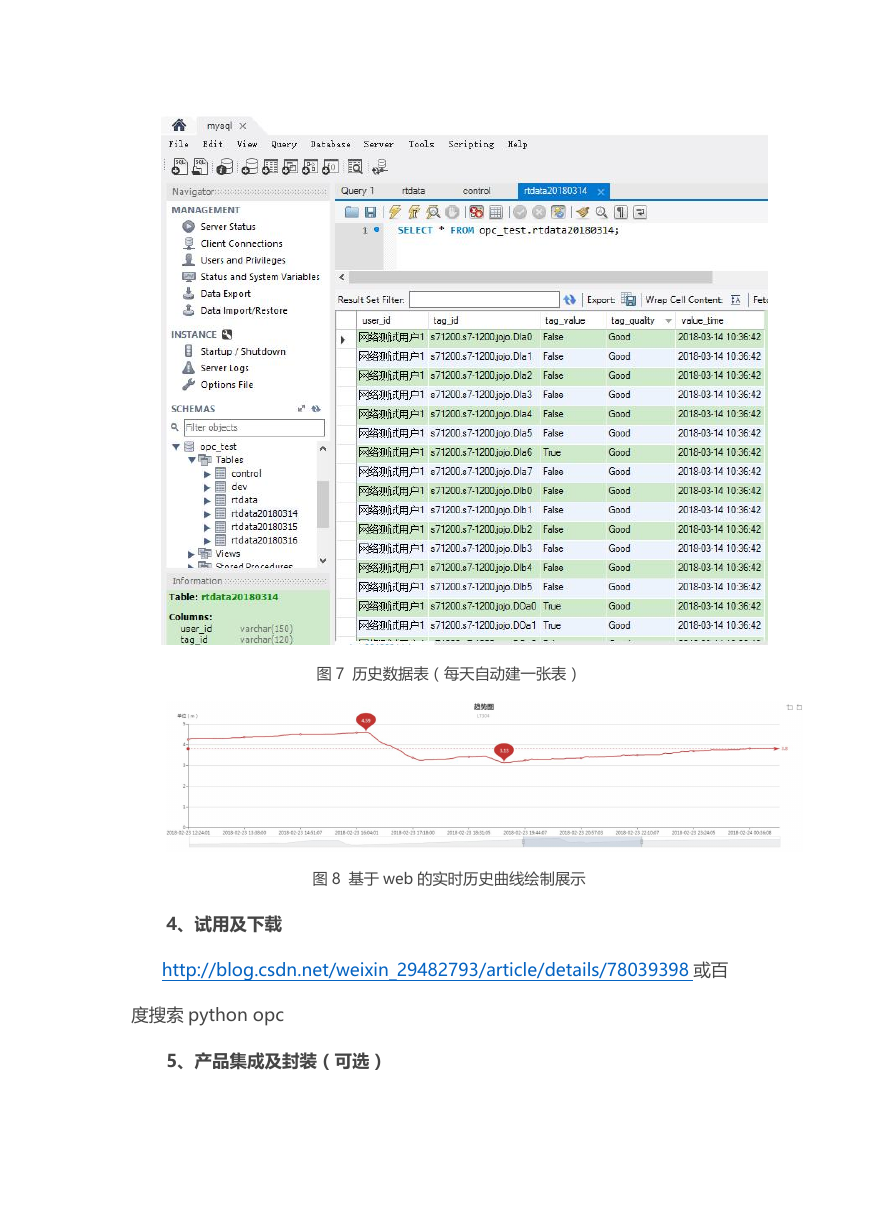This screenshot has width=869, height=1228.
Task: Open the View menu
Action: 246,144
